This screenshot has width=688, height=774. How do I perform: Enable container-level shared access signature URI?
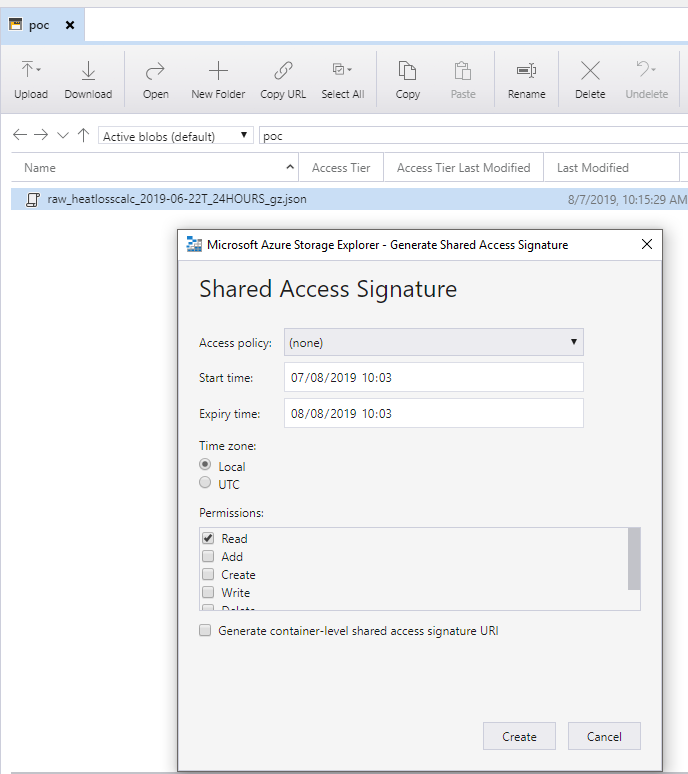click(205, 630)
